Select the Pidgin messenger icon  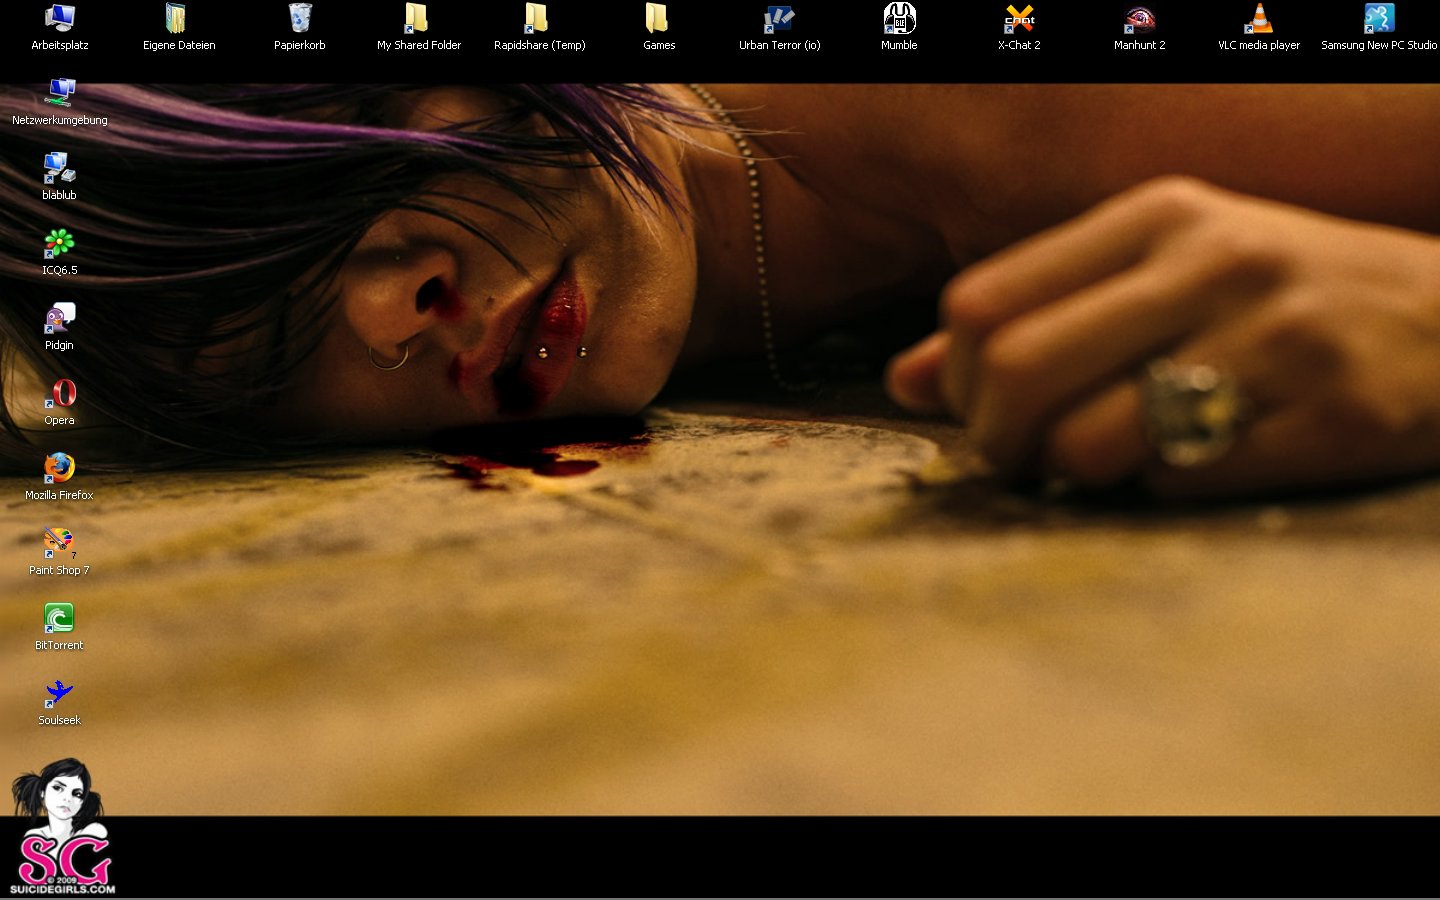click(x=59, y=319)
